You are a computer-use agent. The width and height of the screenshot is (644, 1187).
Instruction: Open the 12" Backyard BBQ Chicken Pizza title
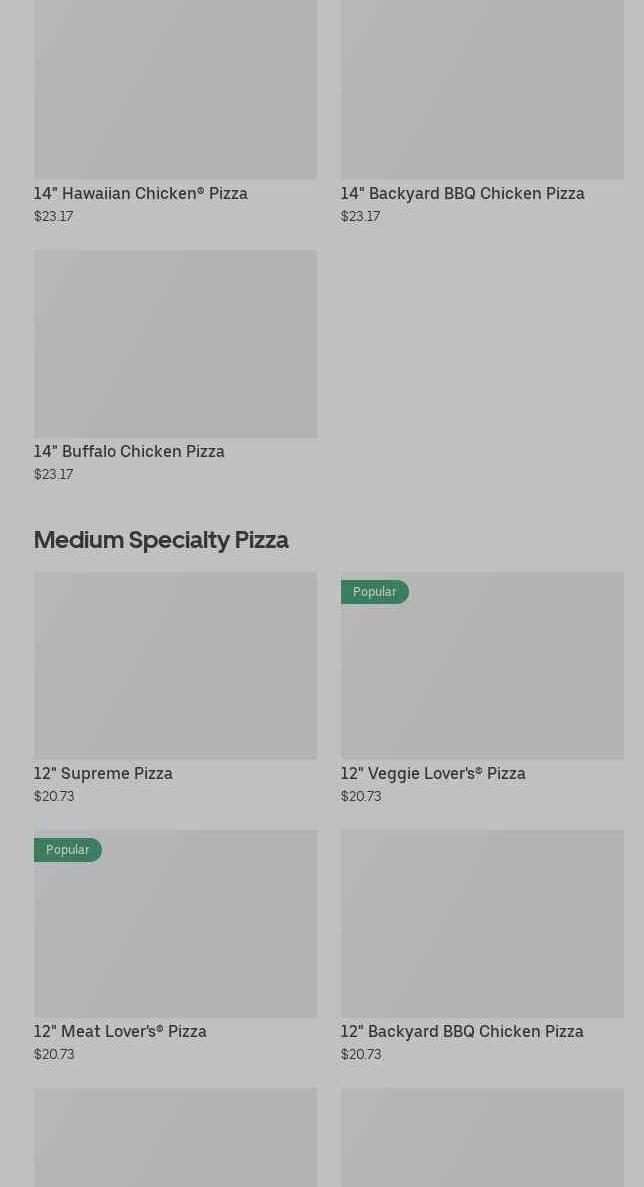pos(462,1031)
